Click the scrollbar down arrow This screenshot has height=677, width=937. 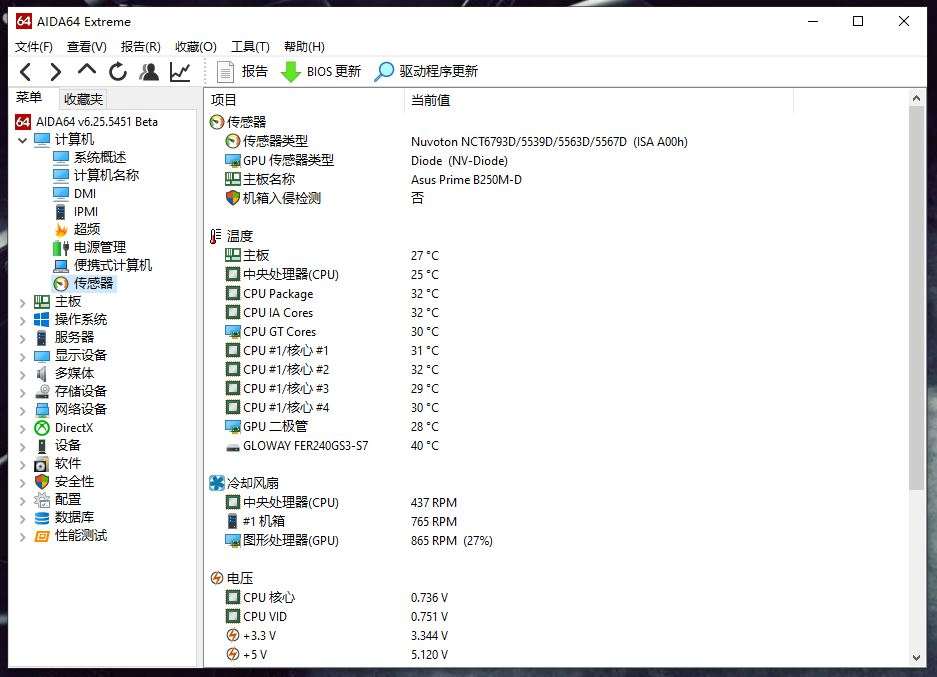916,658
